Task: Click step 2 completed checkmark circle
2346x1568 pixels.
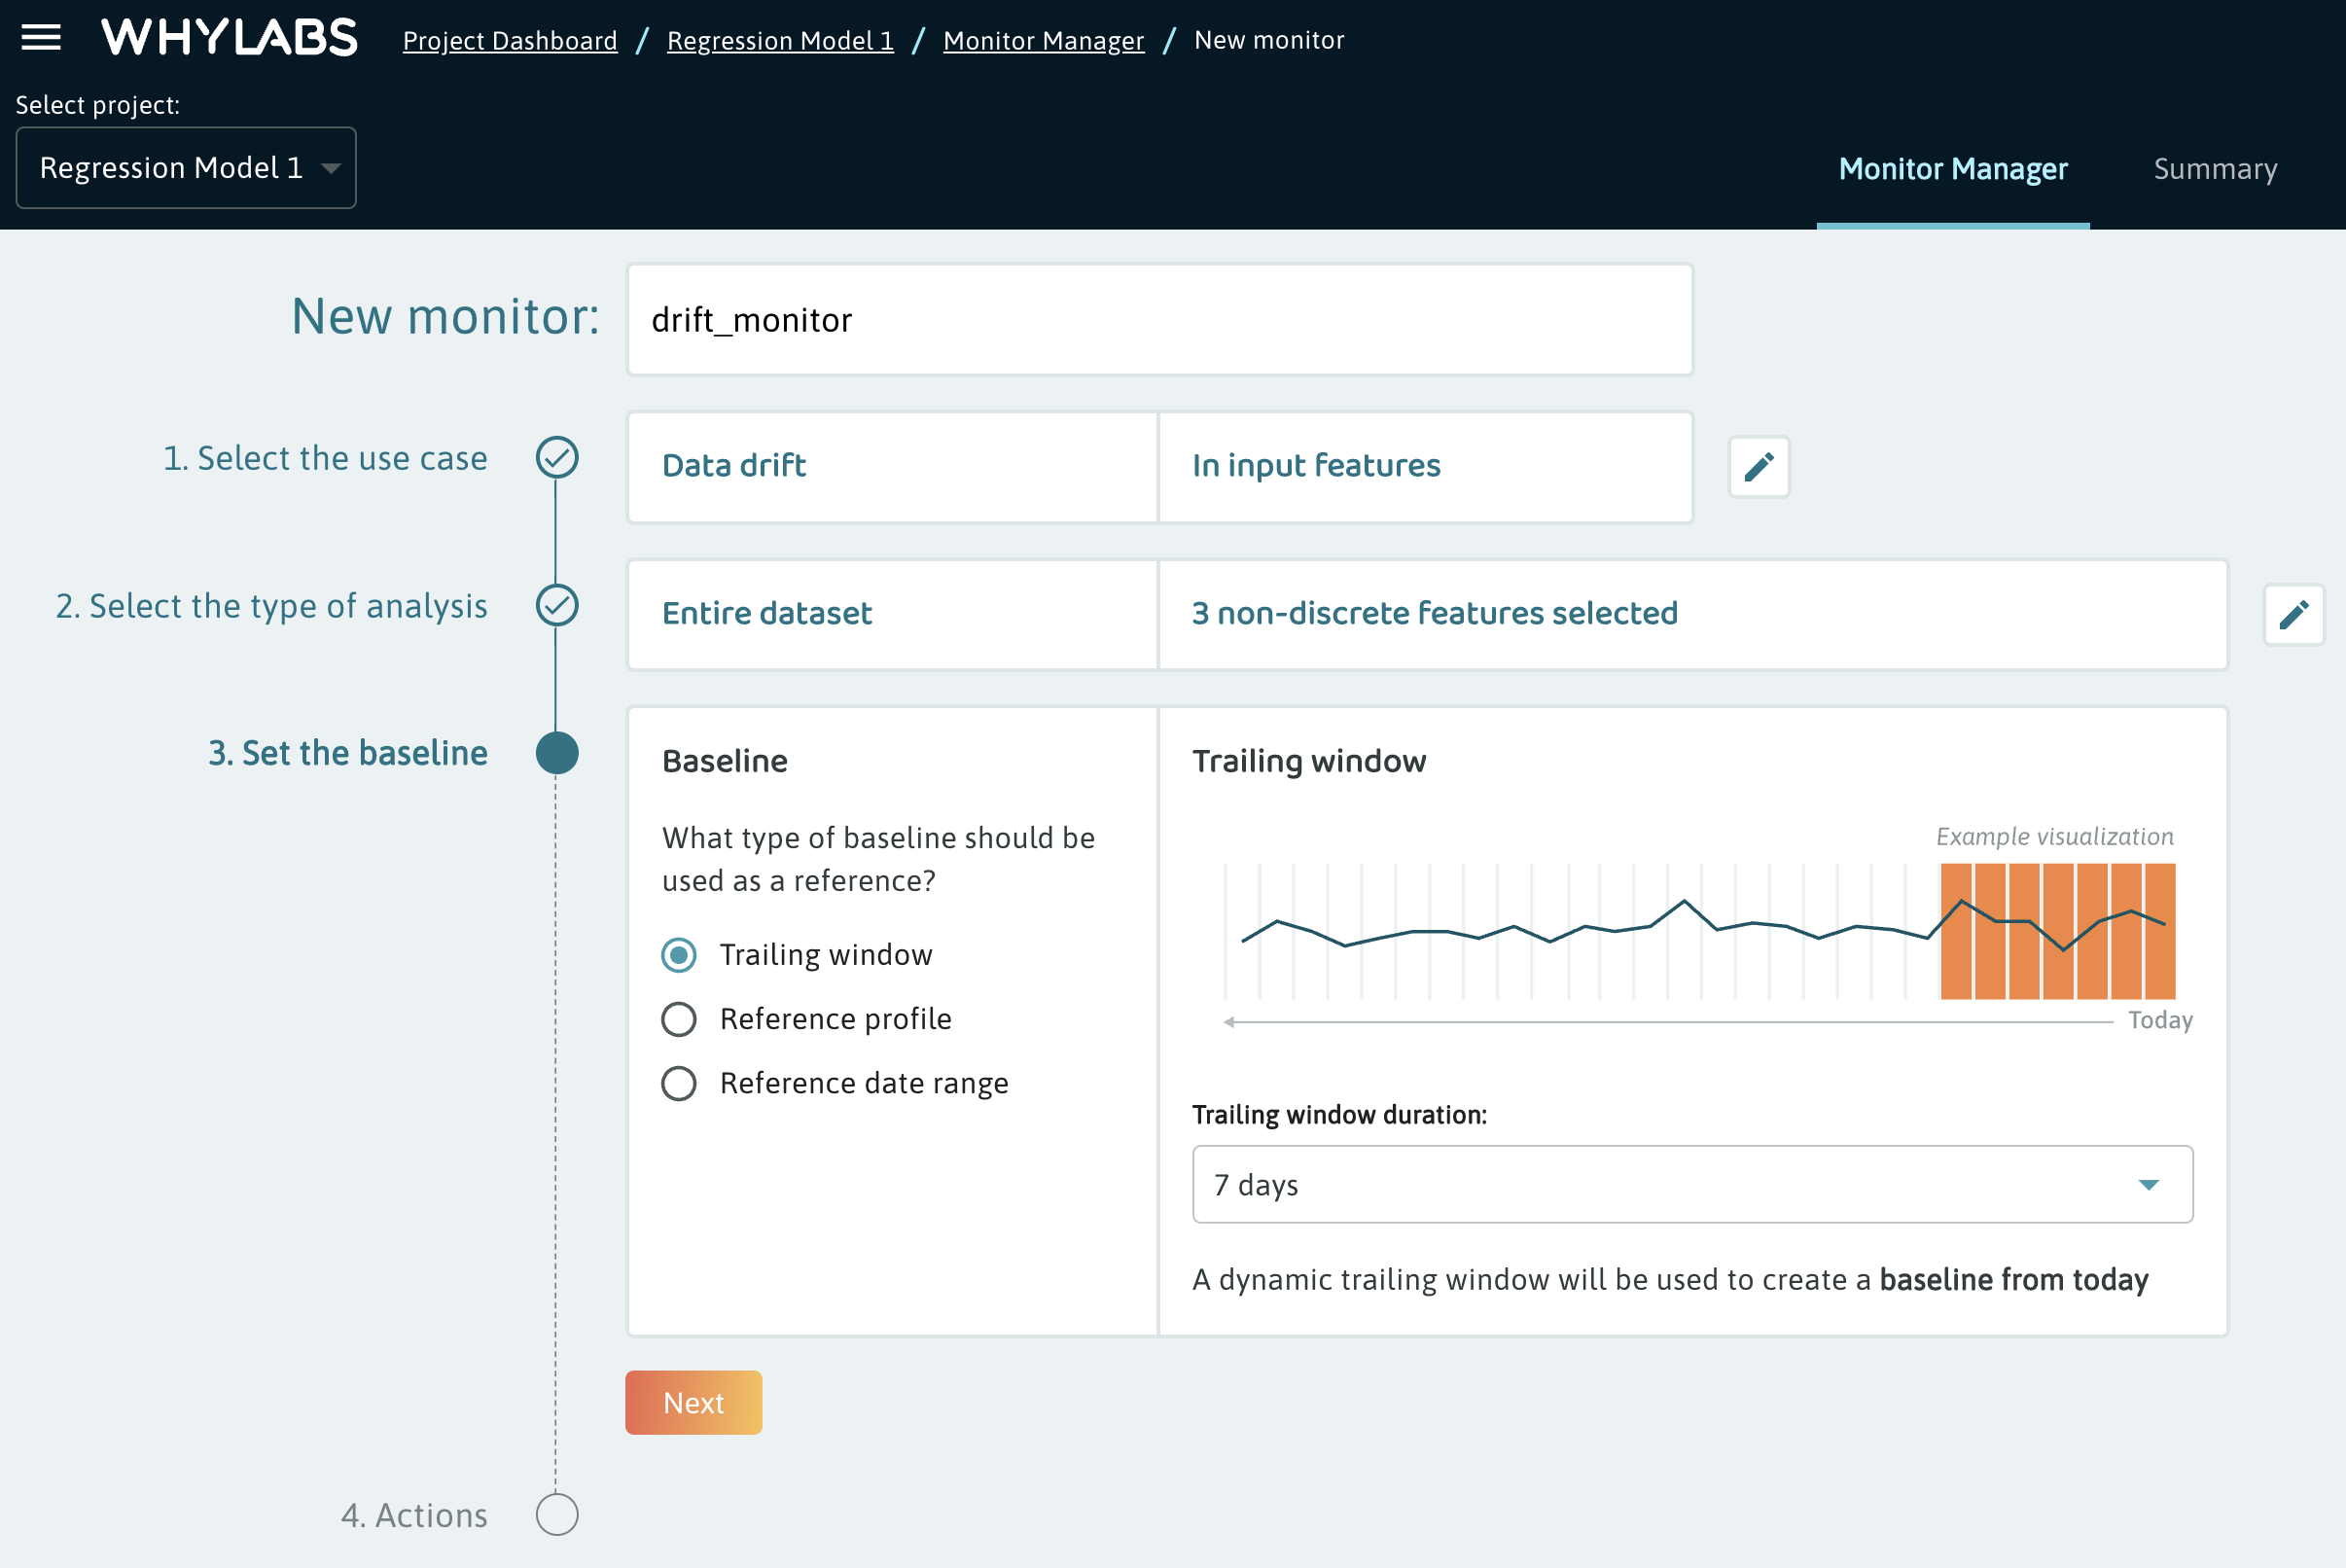Action: coord(557,606)
